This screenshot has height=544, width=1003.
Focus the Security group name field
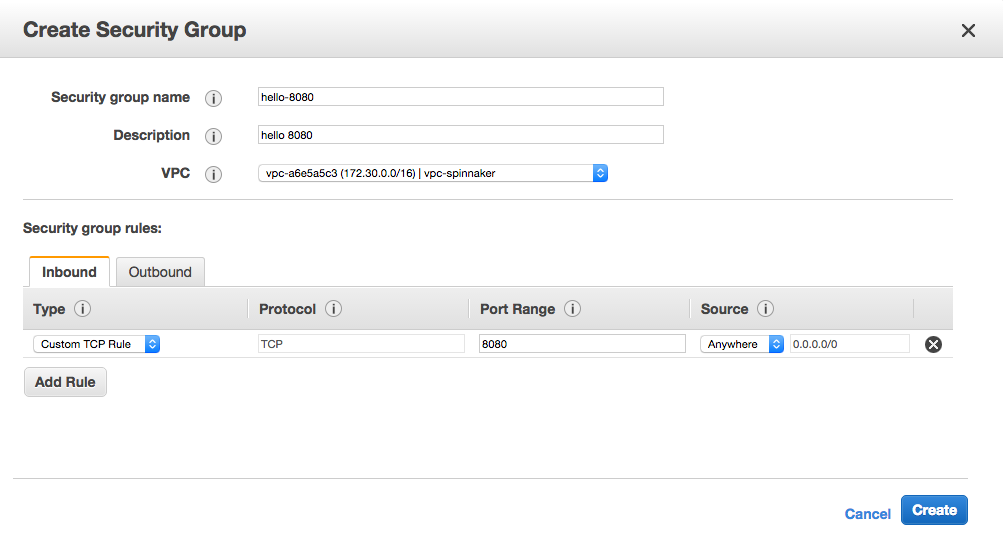[x=460, y=97]
